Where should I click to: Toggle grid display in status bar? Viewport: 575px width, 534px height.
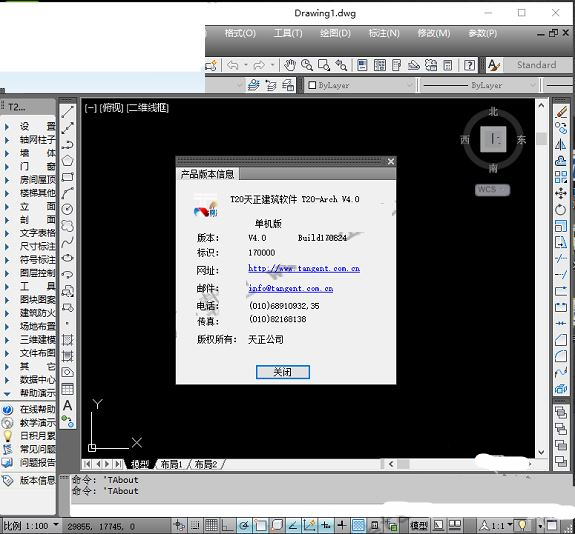click(211, 525)
